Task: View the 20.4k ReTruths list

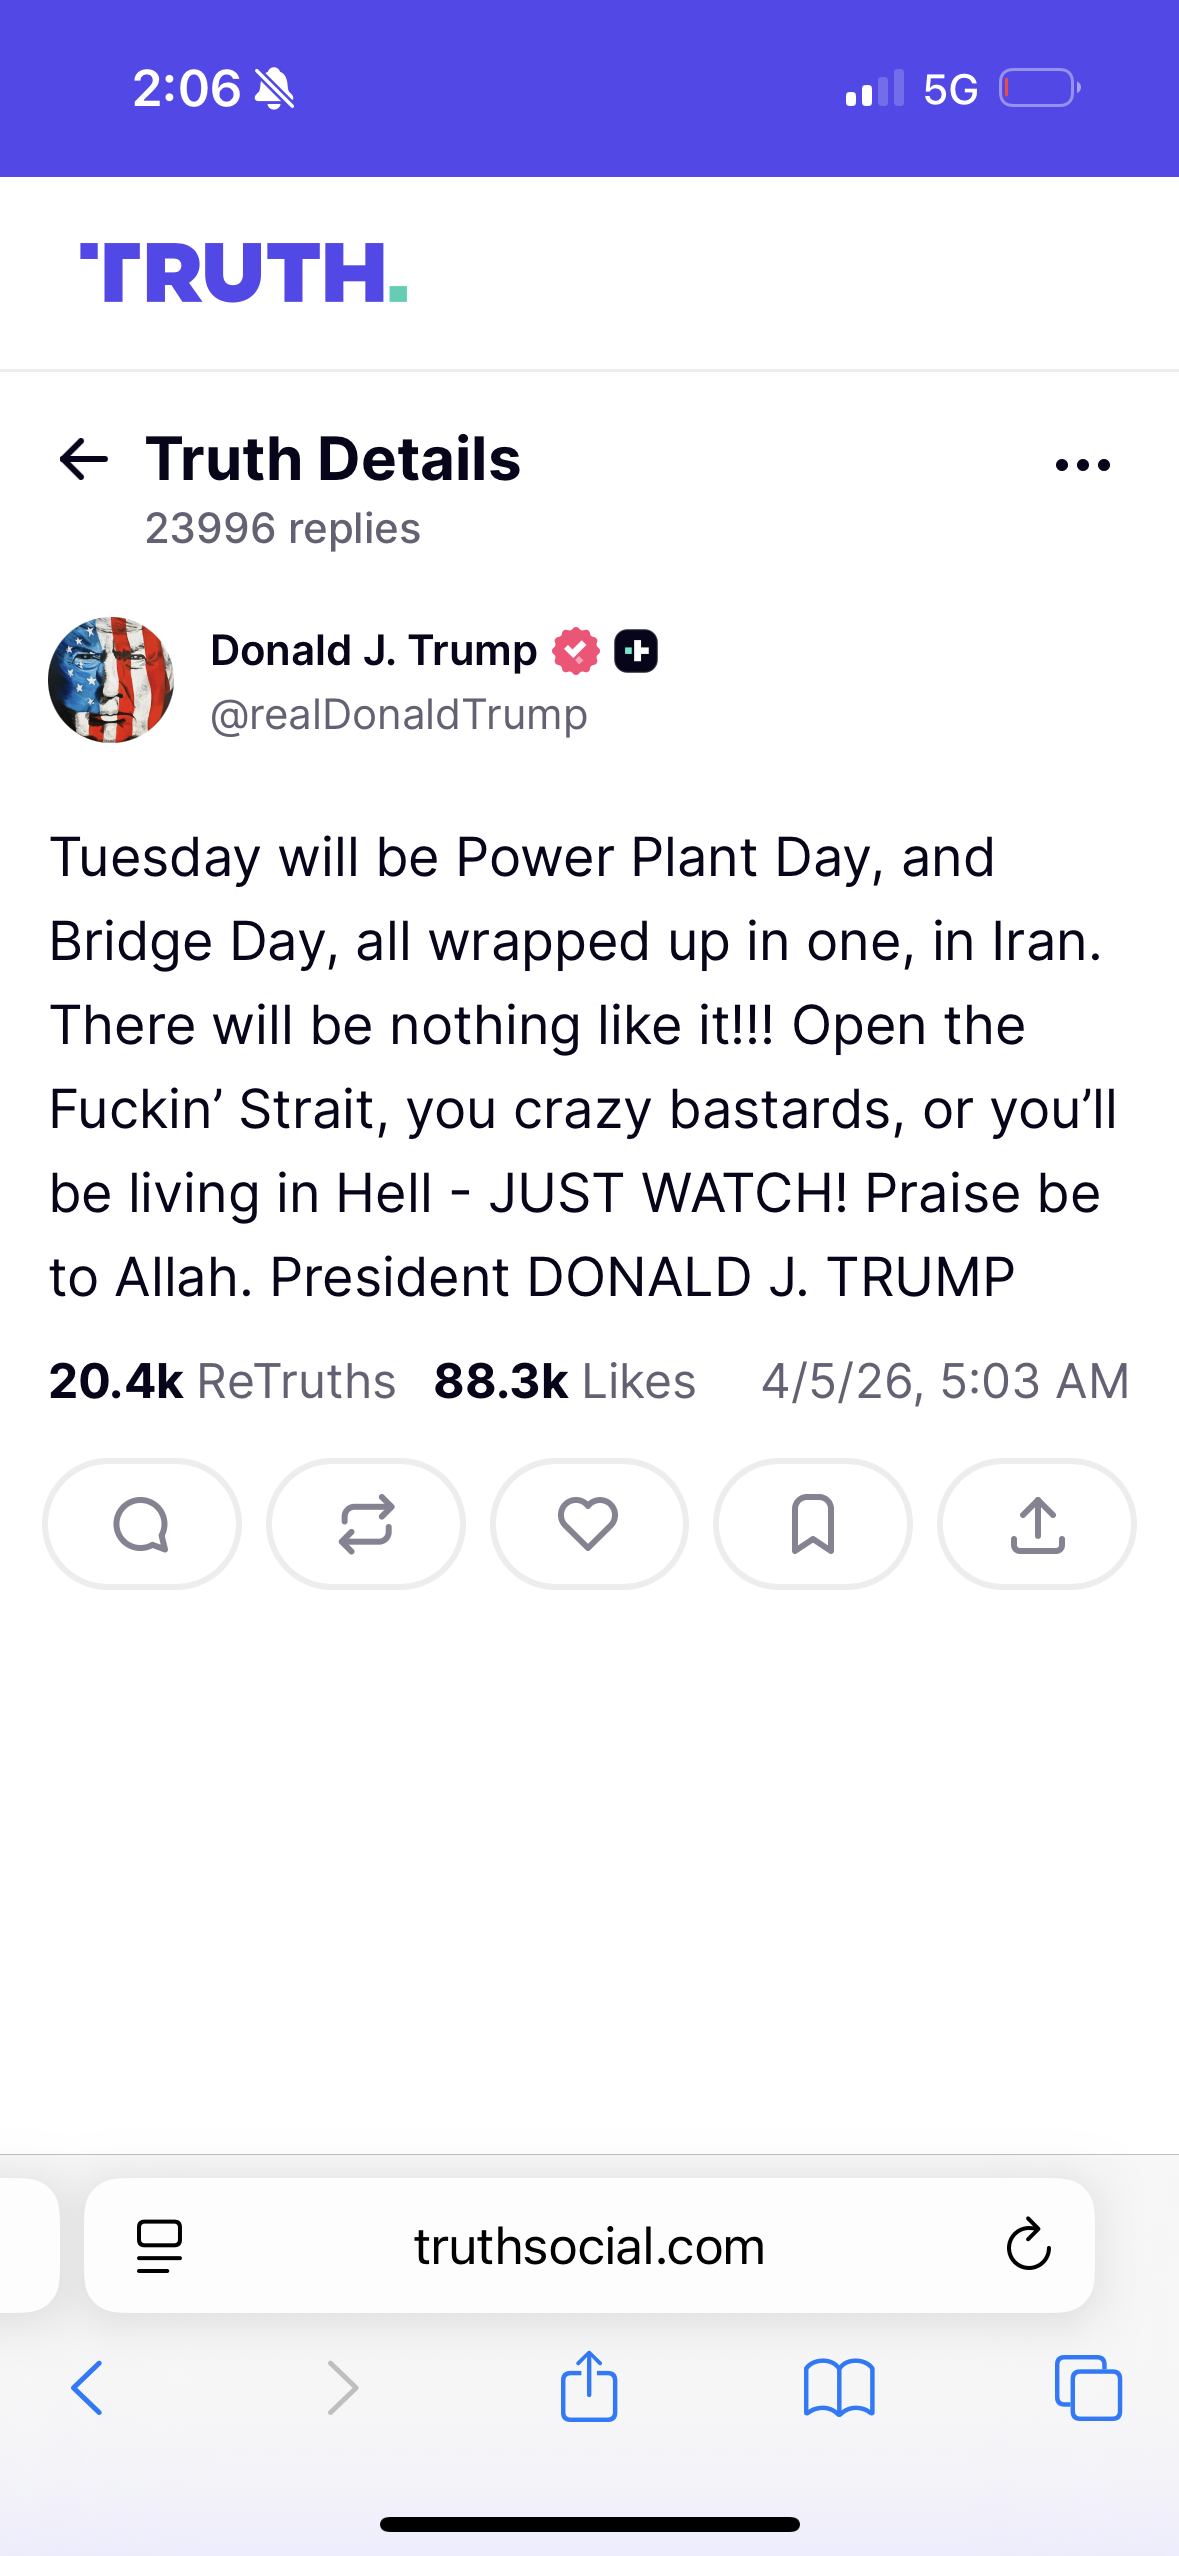Action: tap(222, 1382)
